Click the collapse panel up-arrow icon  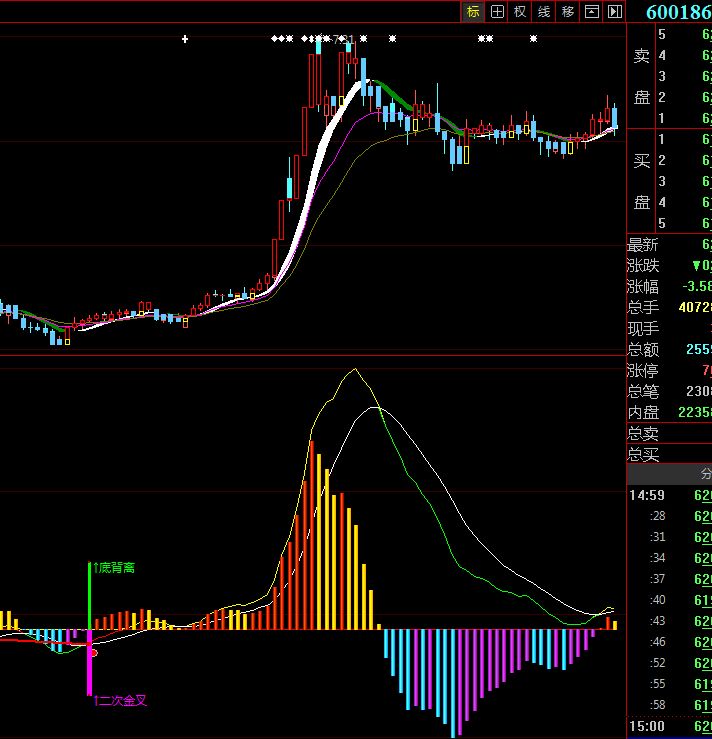(591, 12)
